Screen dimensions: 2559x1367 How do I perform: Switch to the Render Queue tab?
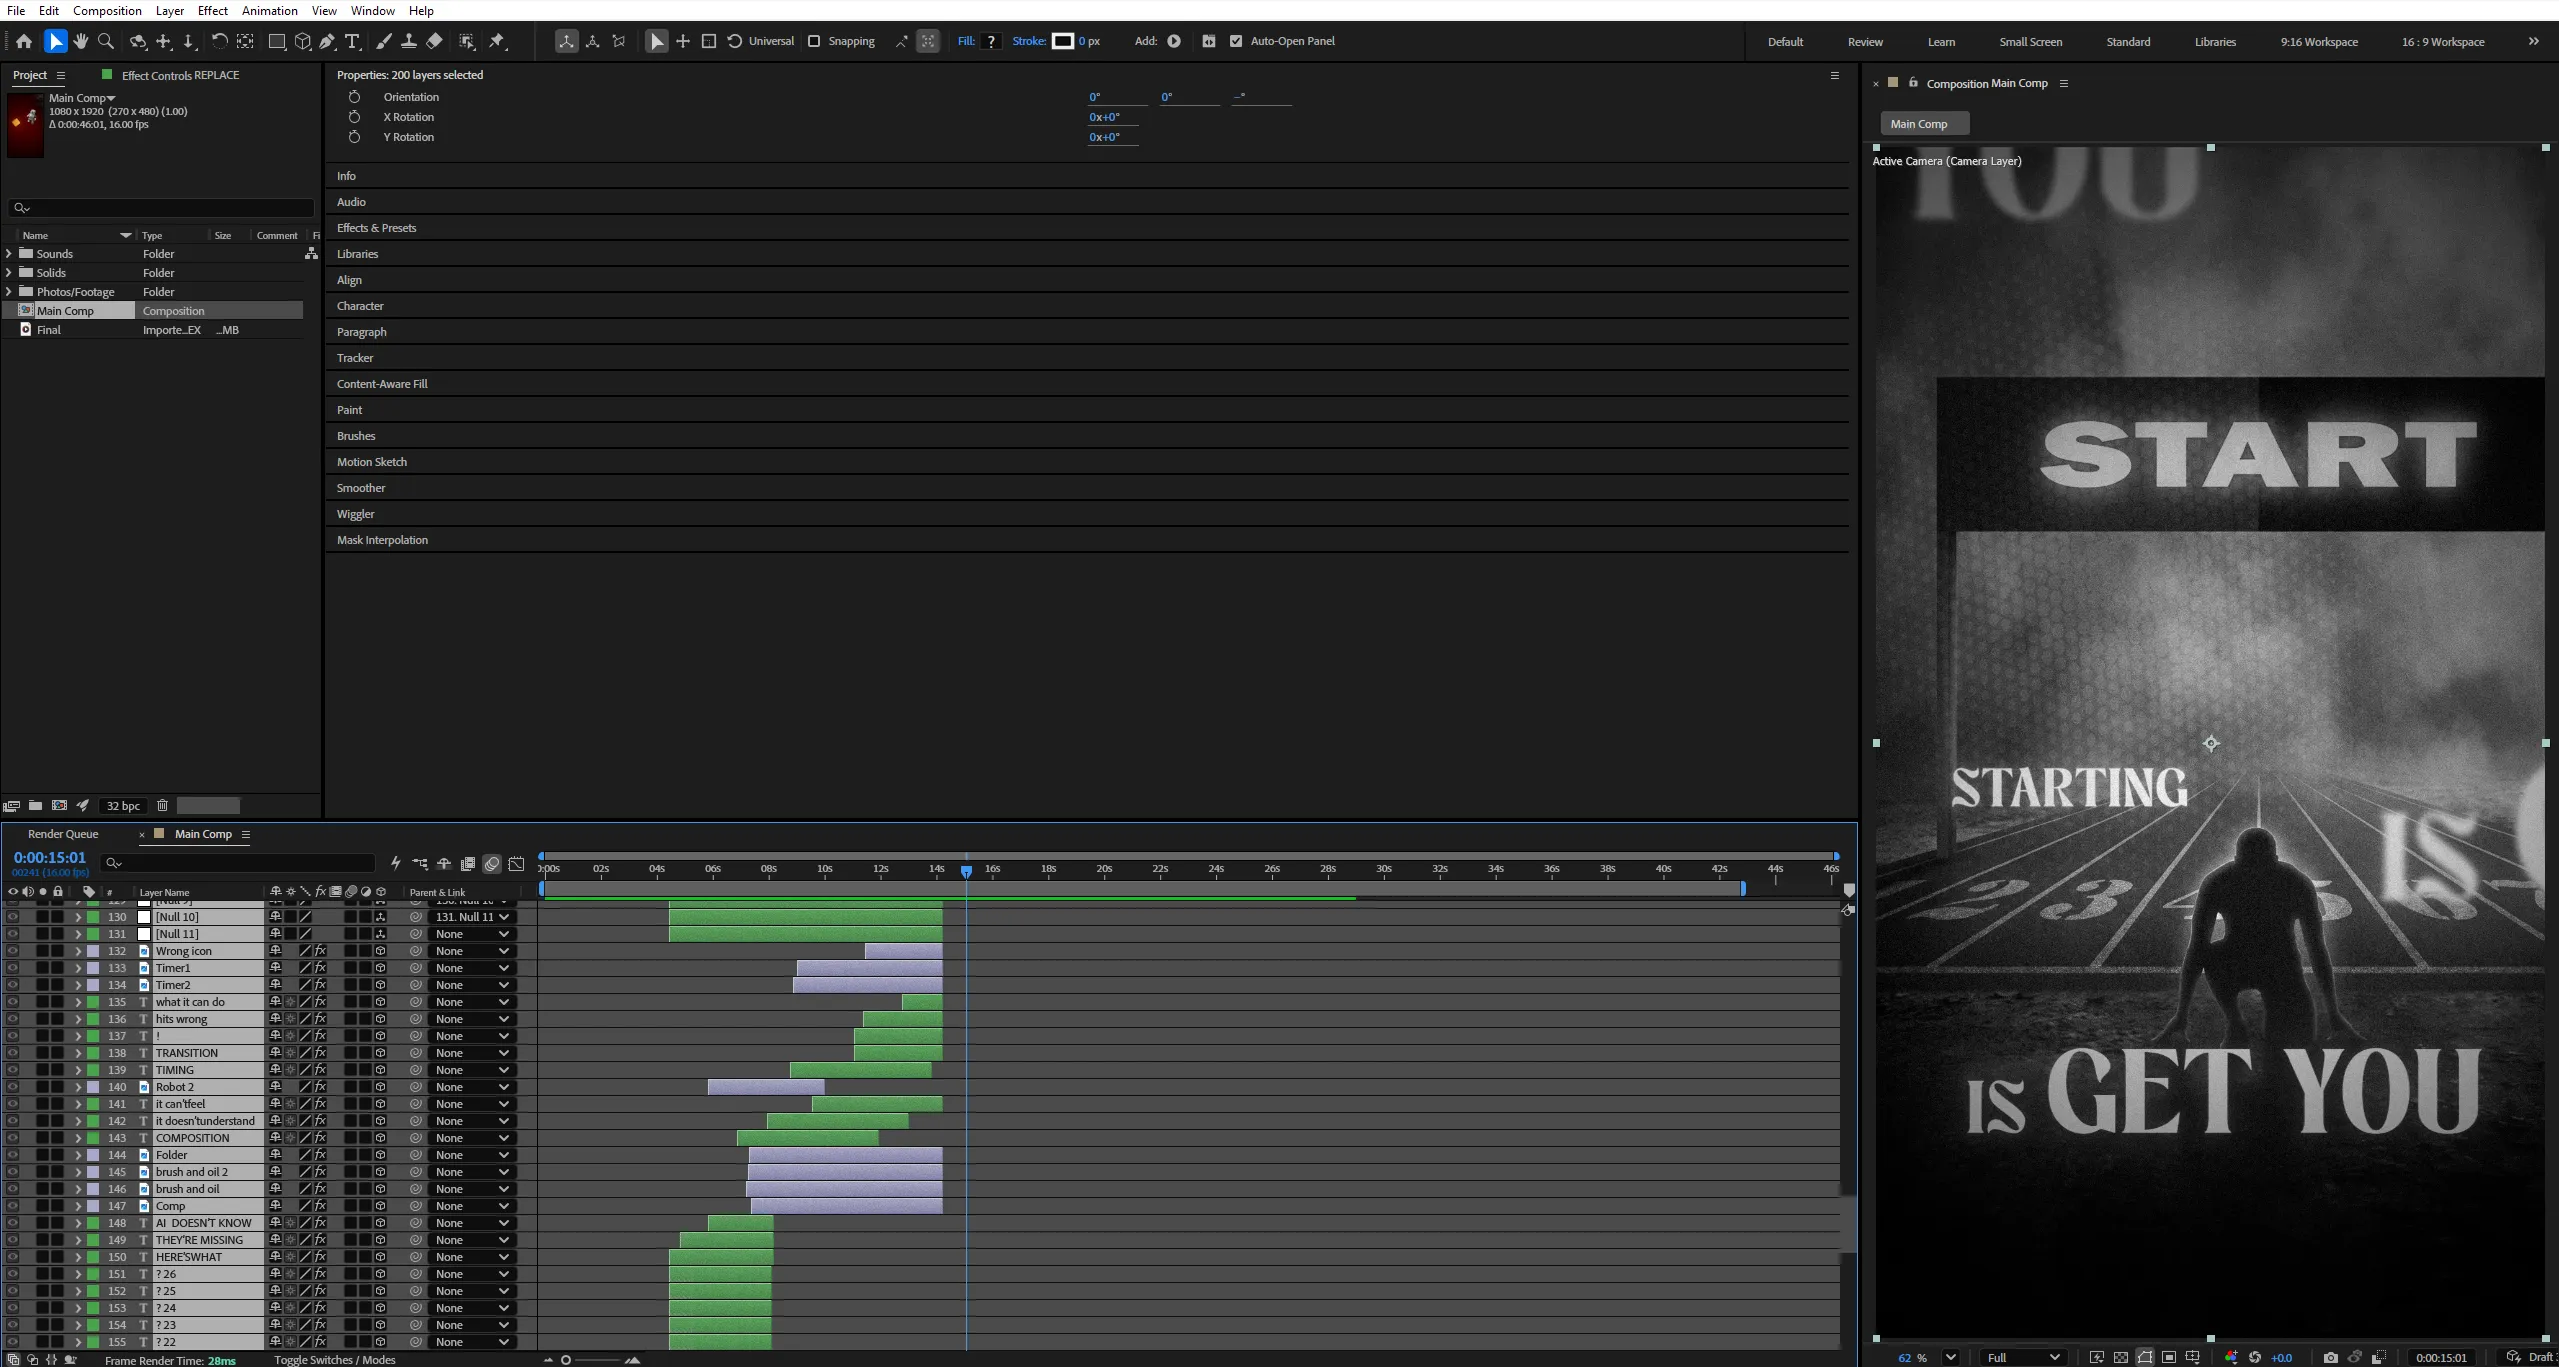63,834
